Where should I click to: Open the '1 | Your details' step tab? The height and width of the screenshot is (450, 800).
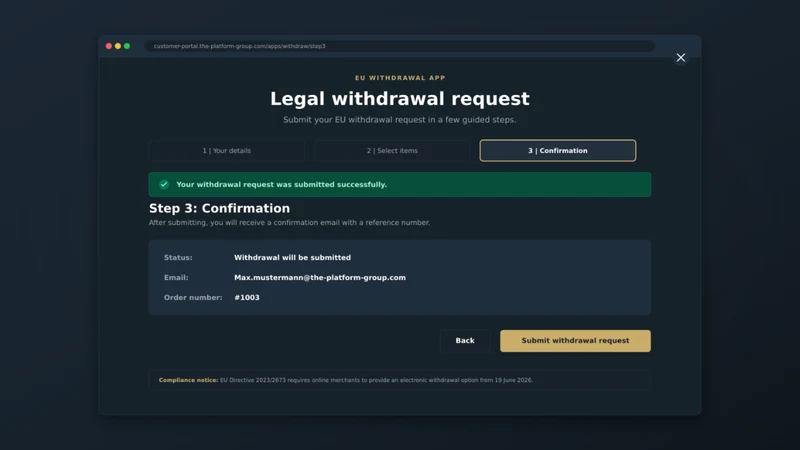pos(227,151)
